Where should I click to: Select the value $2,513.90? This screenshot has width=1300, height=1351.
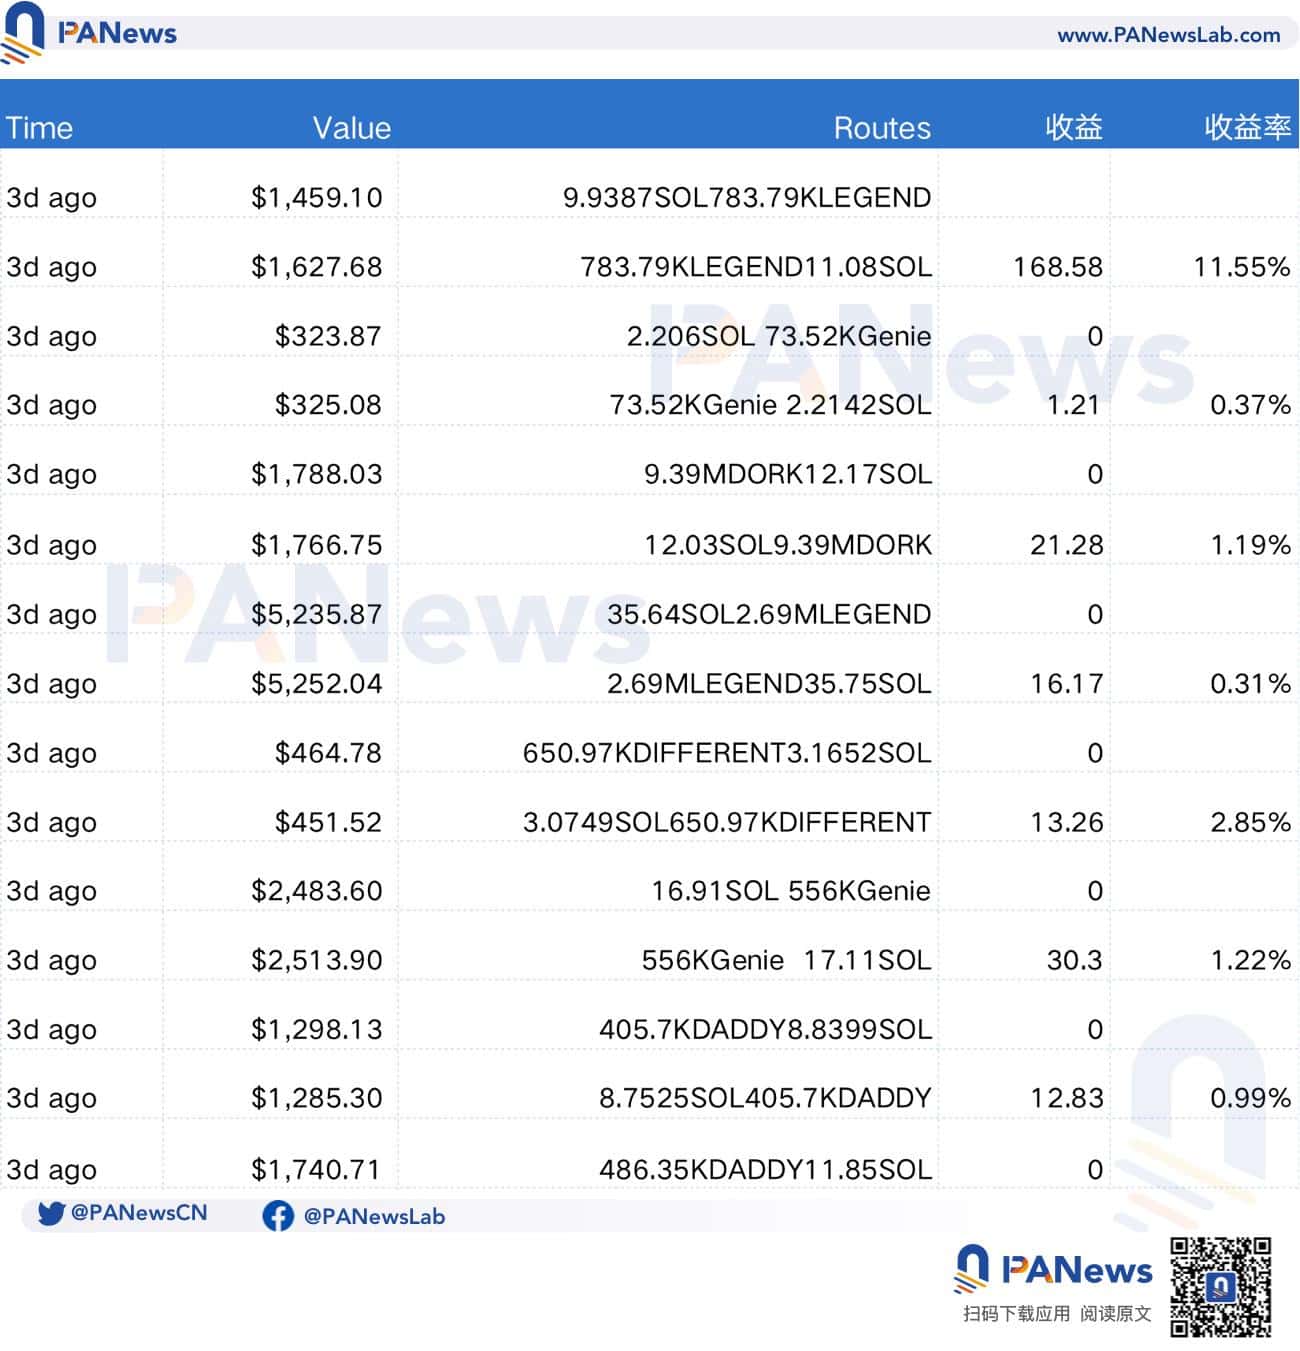point(317,960)
